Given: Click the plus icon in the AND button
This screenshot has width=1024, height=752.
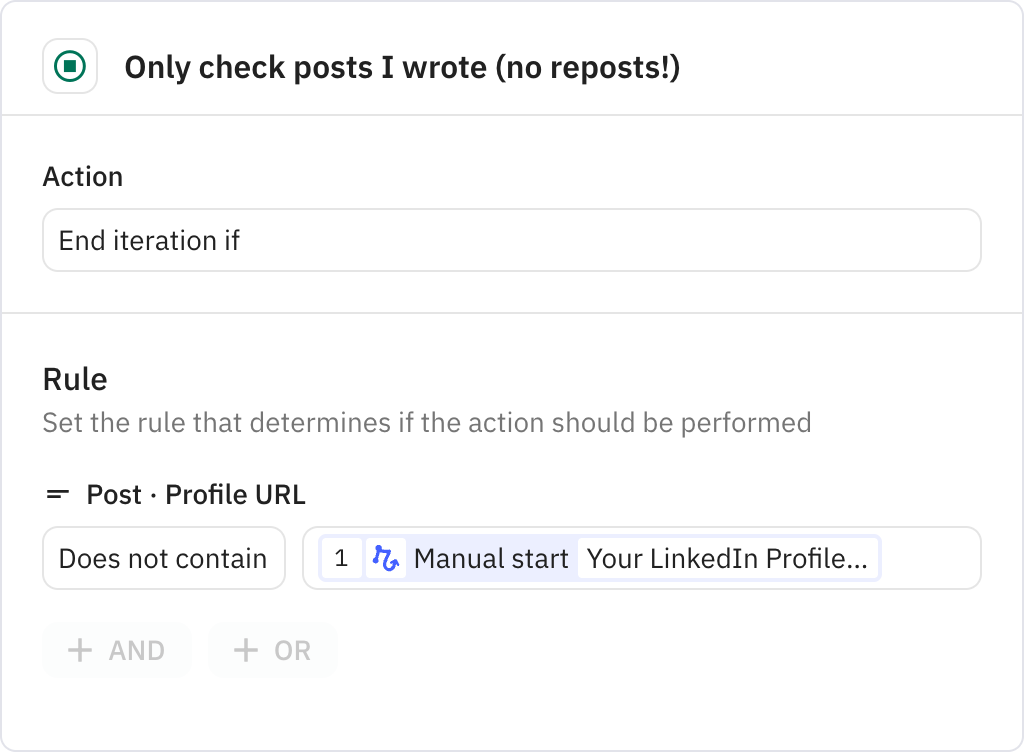Looking at the screenshot, I should coord(79,651).
